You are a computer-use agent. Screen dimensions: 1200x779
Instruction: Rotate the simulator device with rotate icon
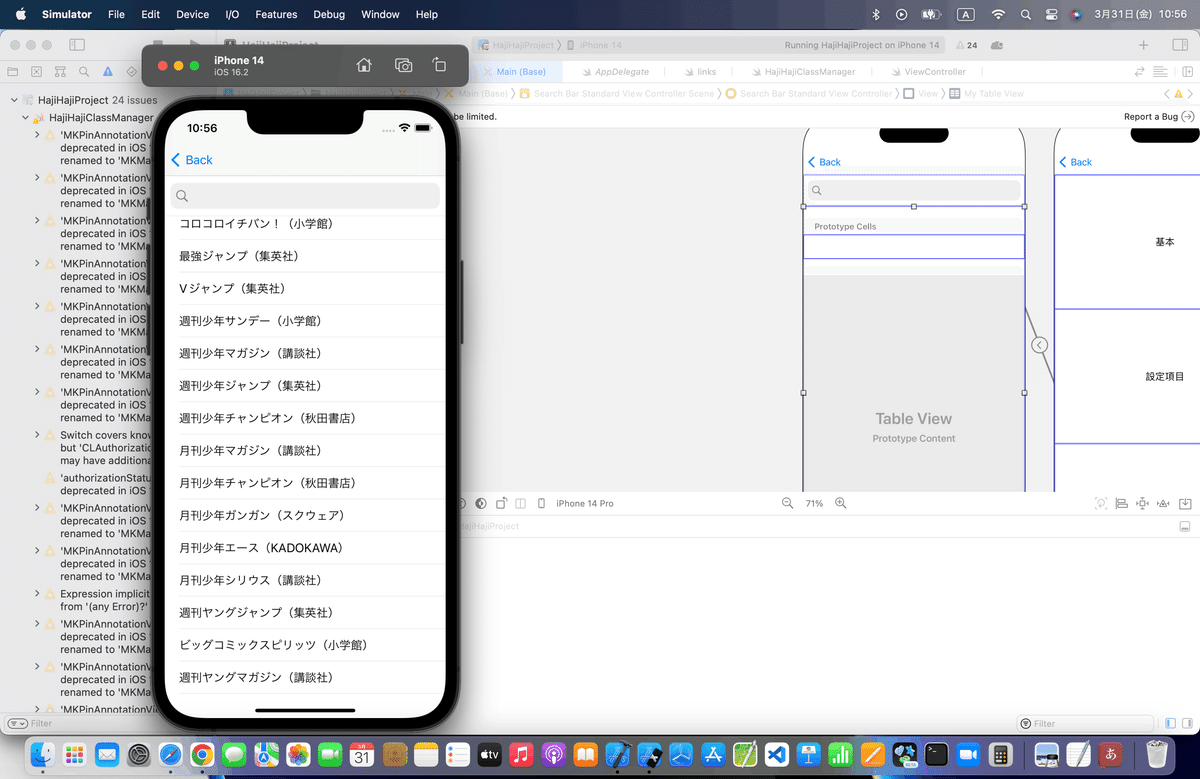(x=439, y=65)
